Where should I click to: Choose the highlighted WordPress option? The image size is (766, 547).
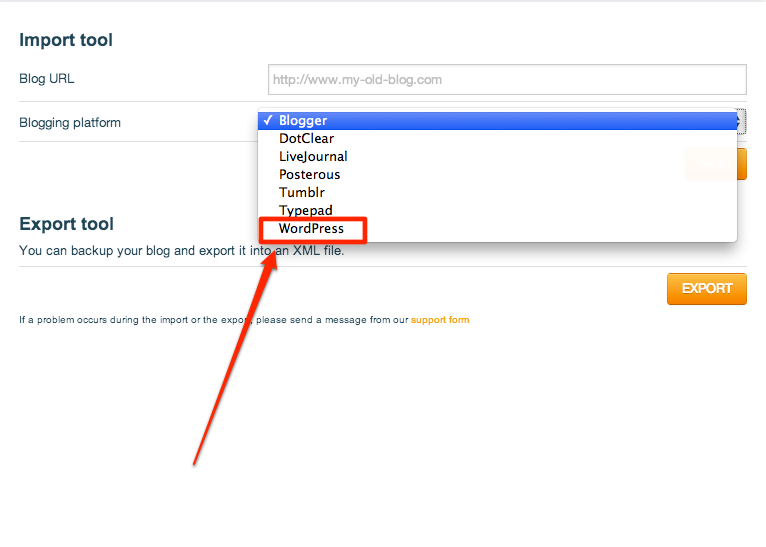click(311, 229)
